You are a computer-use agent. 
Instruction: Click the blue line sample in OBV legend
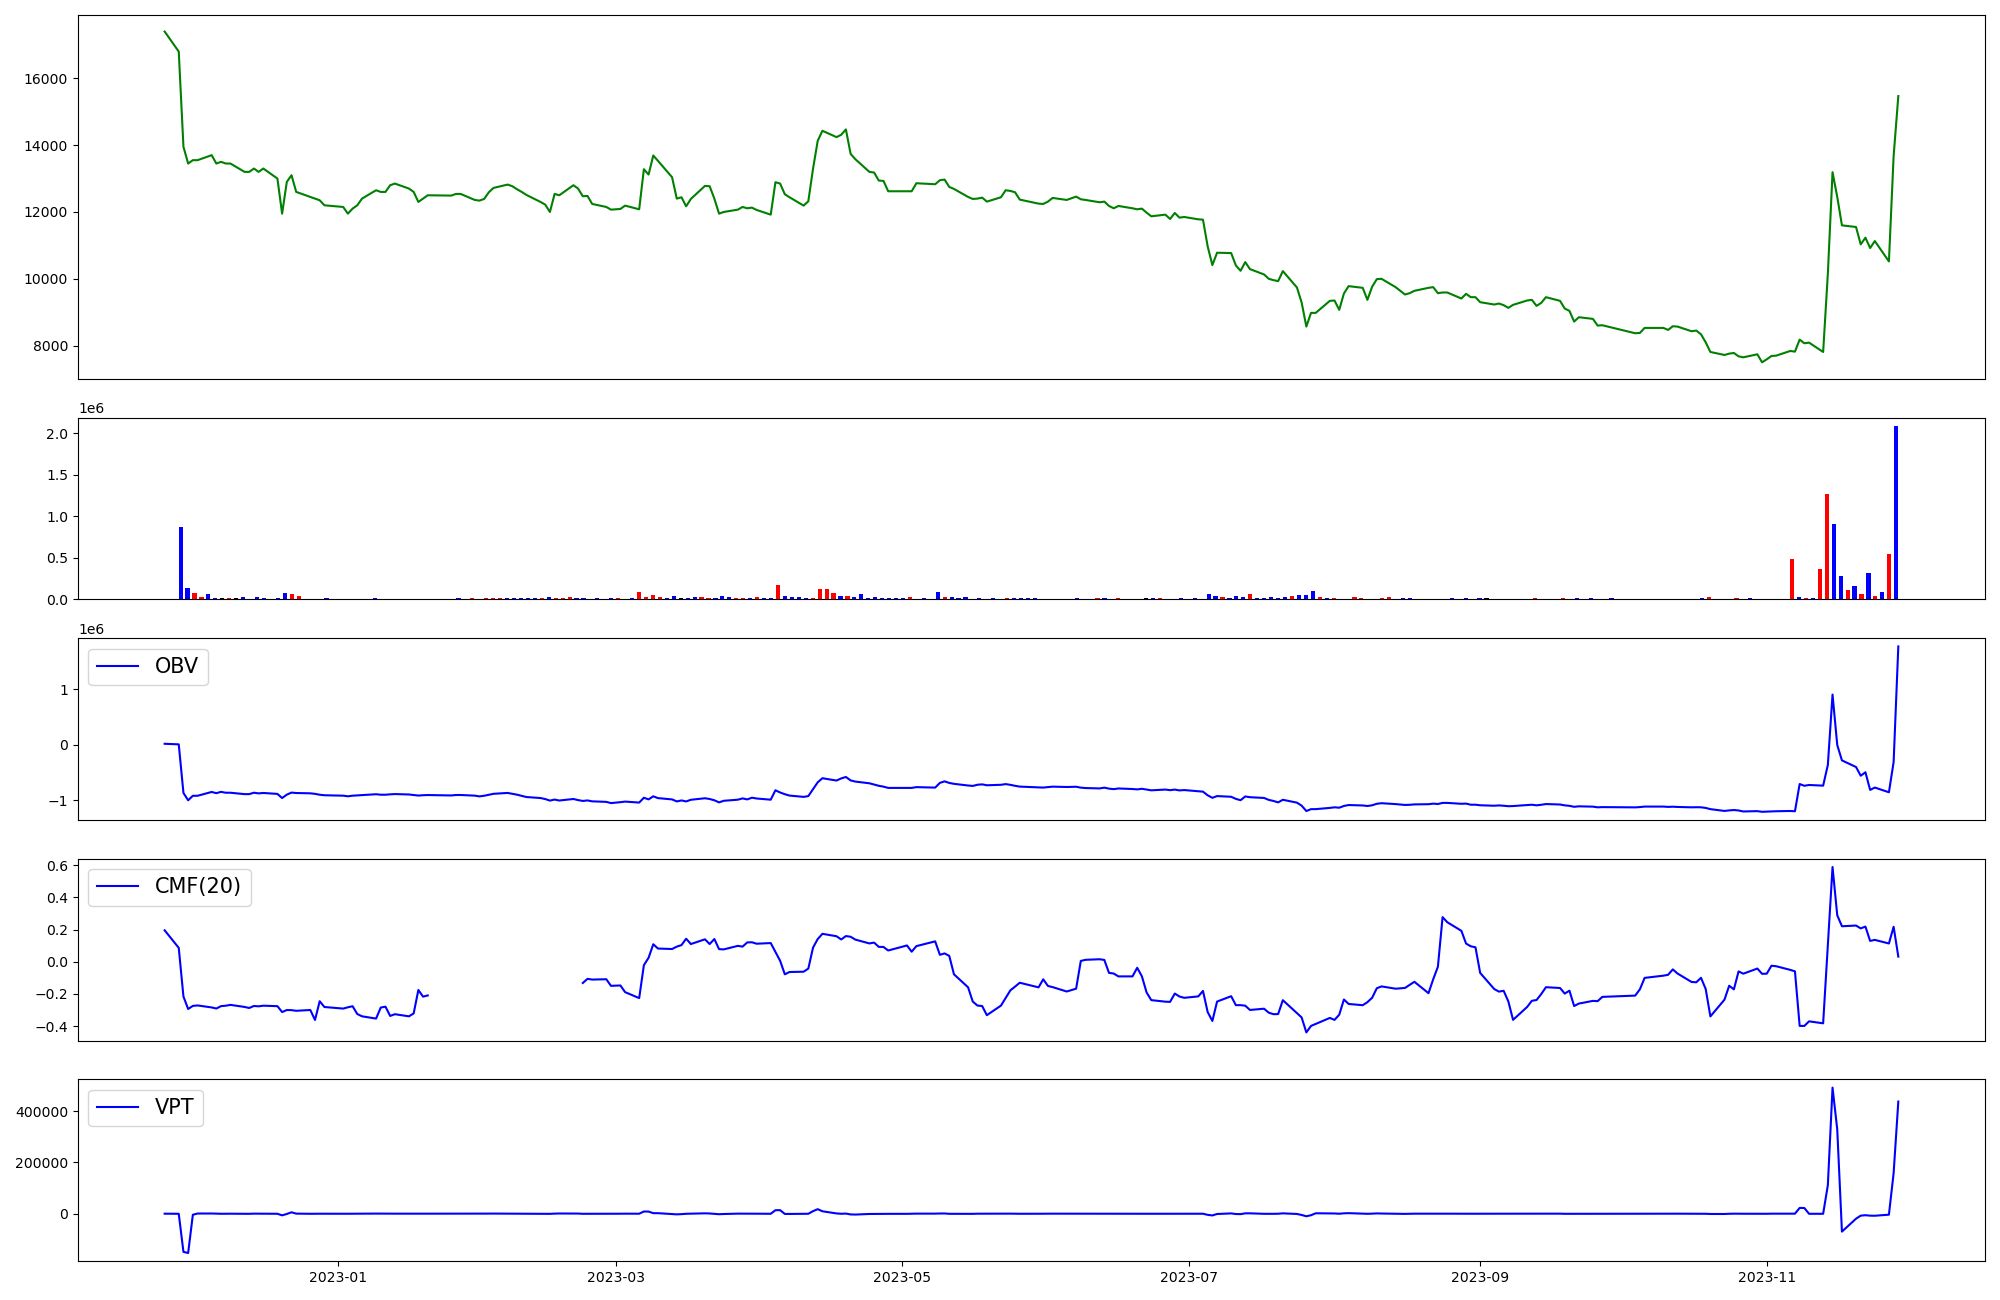[118, 666]
